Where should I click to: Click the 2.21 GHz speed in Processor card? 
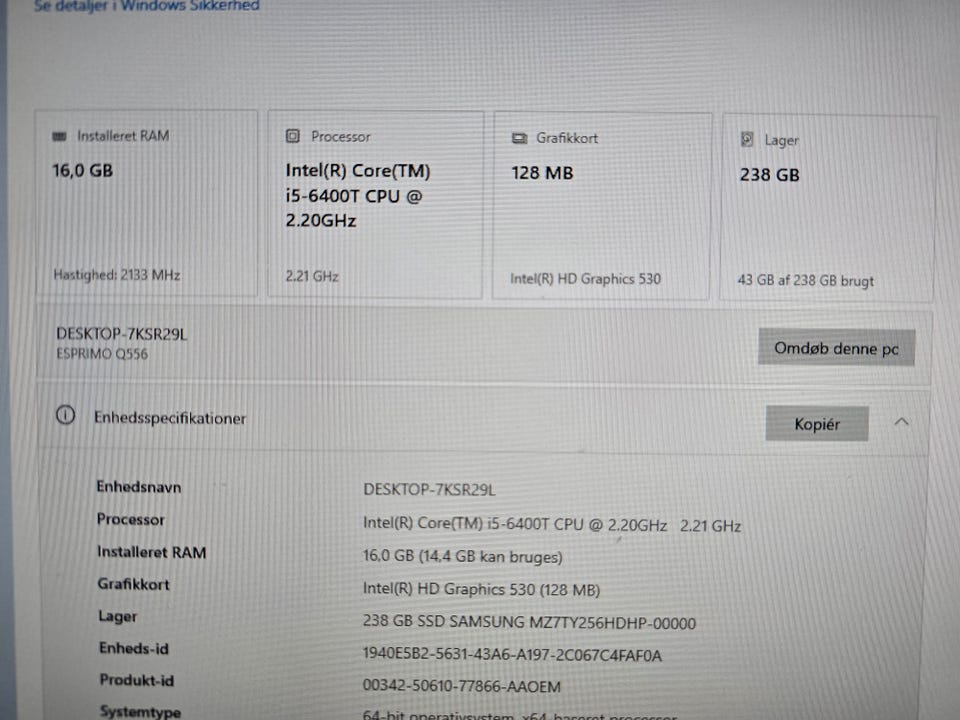pos(312,276)
